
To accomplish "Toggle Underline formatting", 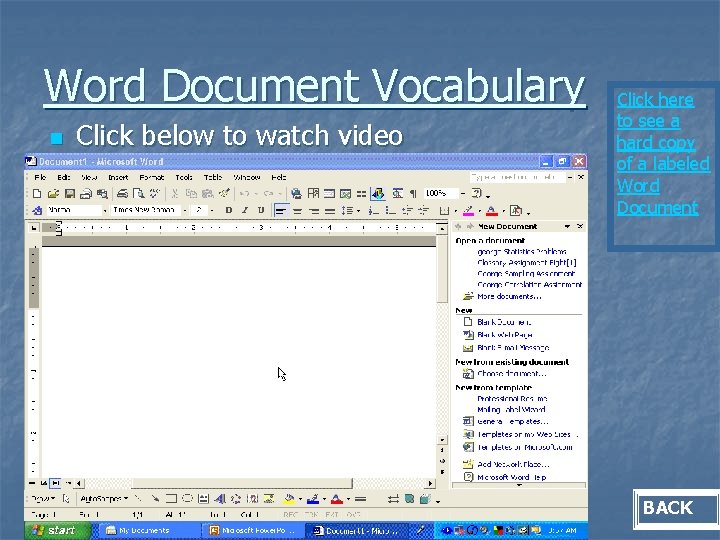I will pos(261,210).
